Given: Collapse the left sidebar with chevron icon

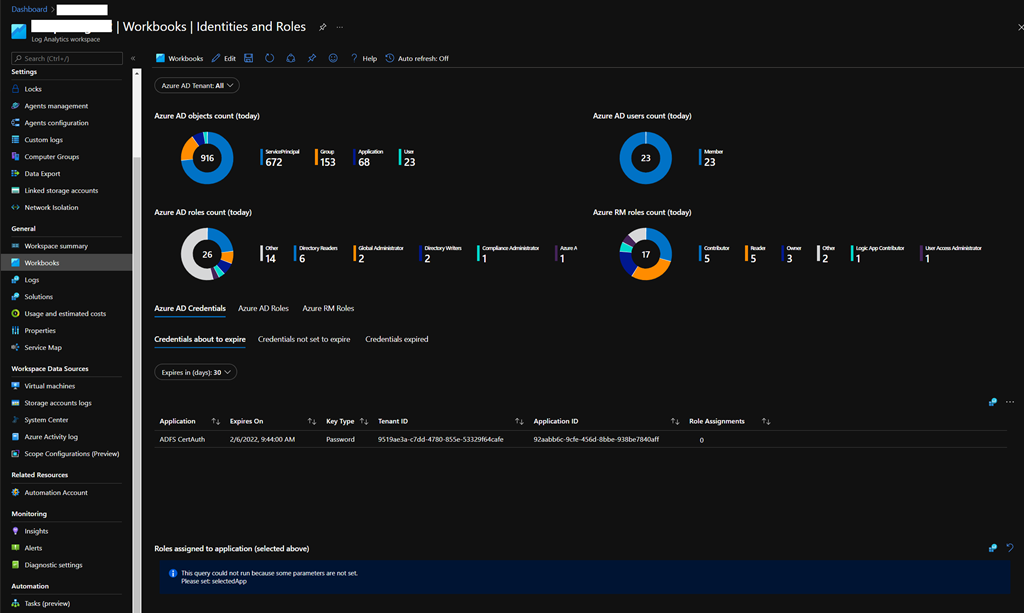Looking at the screenshot, I should (x=133, y=59).
